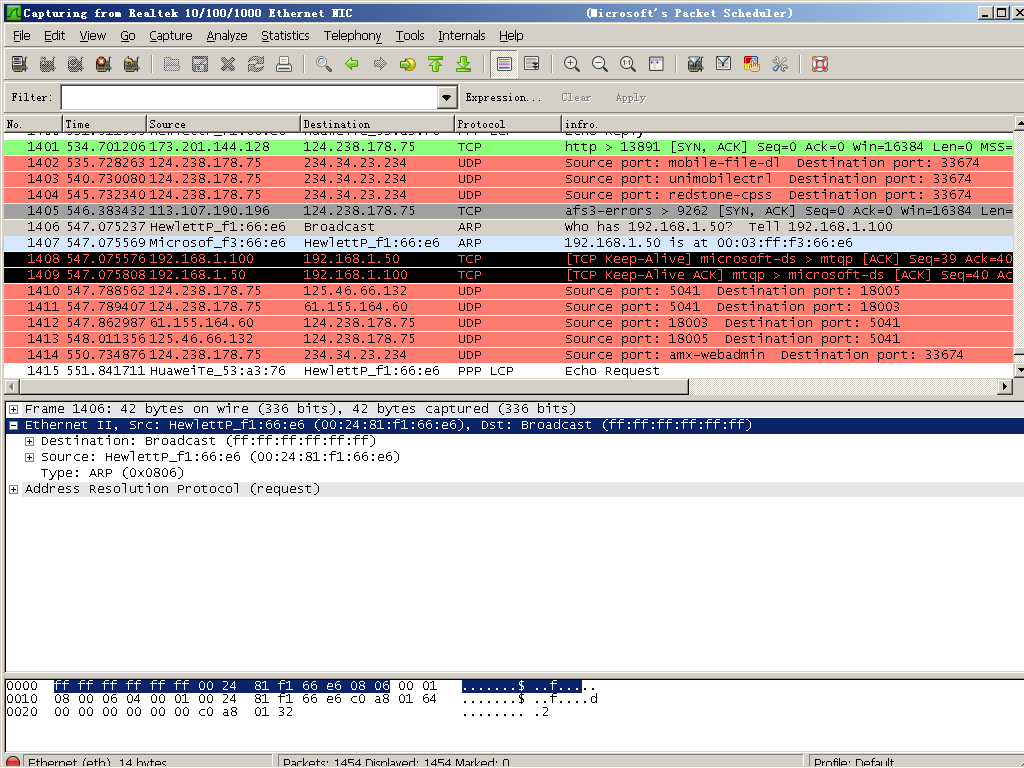Screen dimensions: 1024x768
Task: Find a packet magnifier icon
Action: coord(324,64)
